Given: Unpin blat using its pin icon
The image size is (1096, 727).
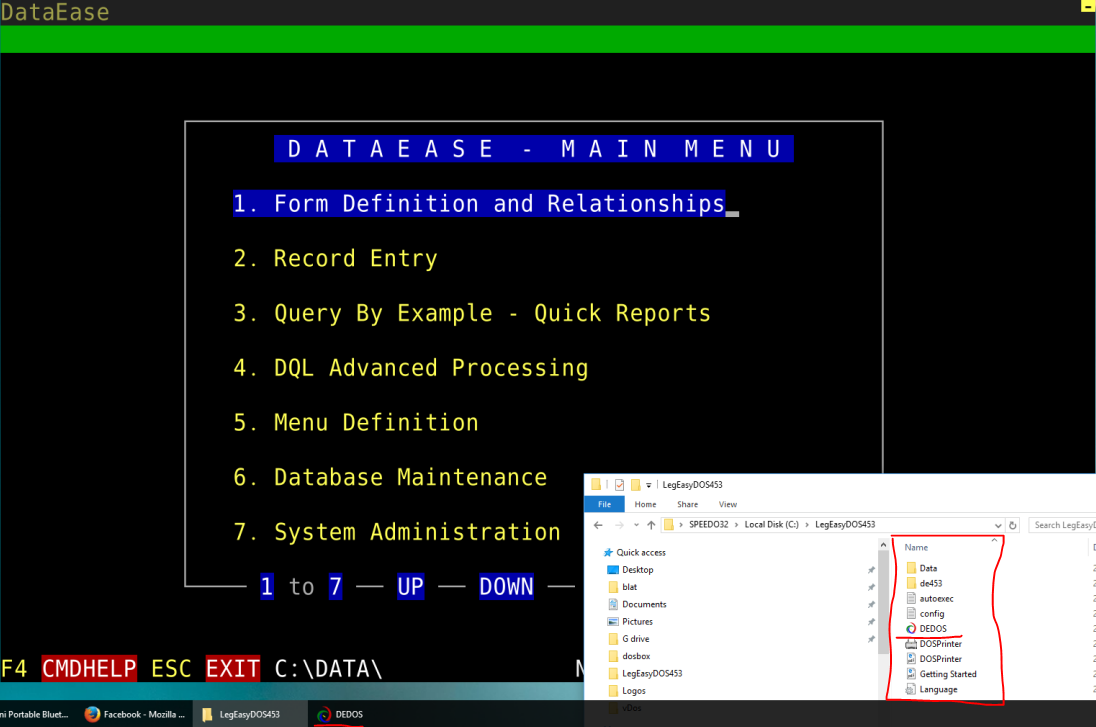Looking at the screenshot, I should point(871,587).
